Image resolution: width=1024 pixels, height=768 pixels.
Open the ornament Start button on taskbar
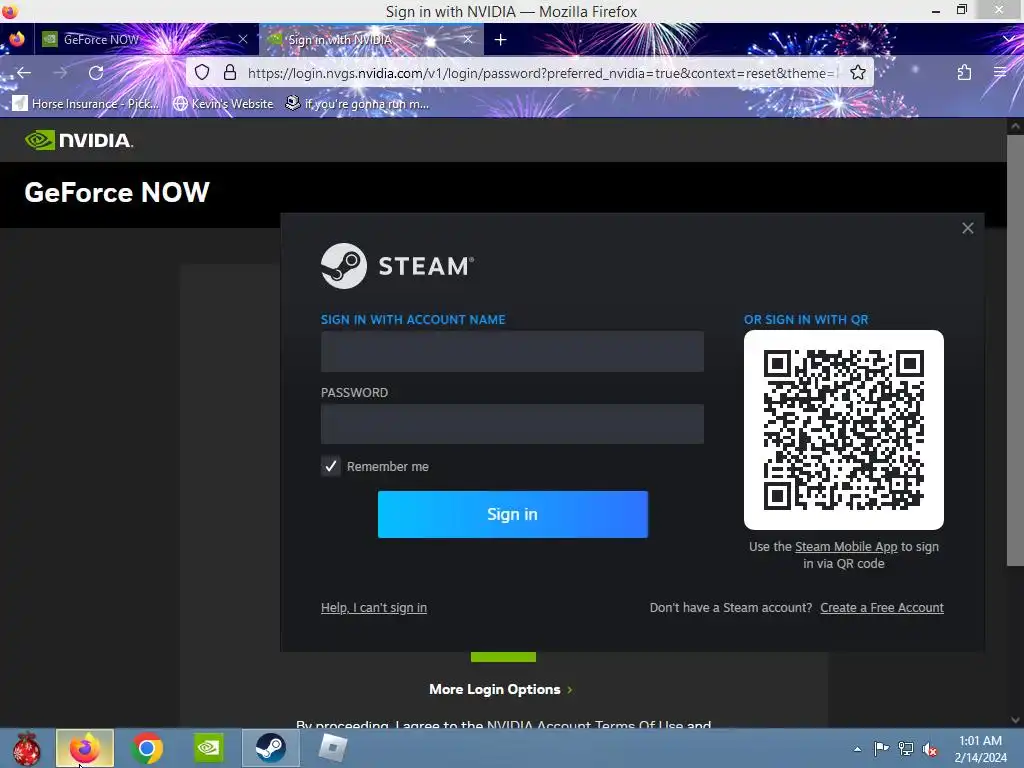coord(27,748)
